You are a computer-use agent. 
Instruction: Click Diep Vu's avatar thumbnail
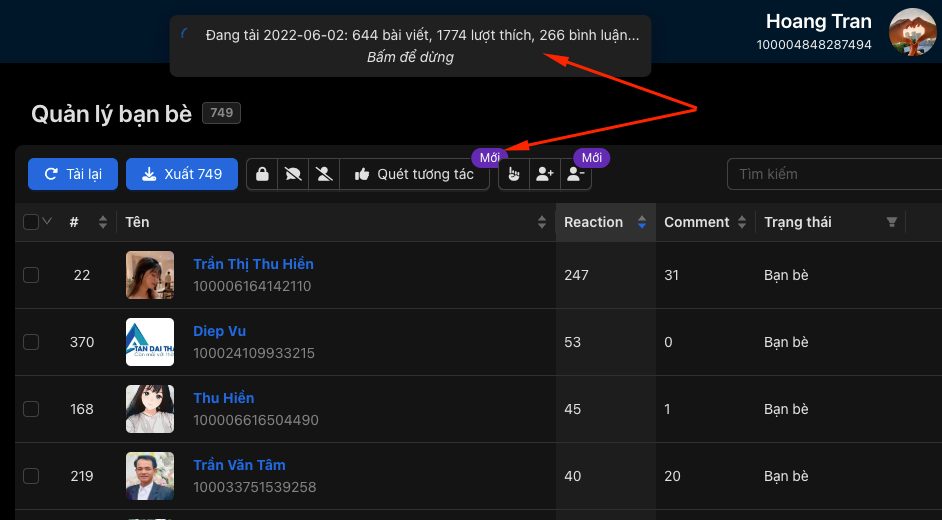click(x=150, y=342)
